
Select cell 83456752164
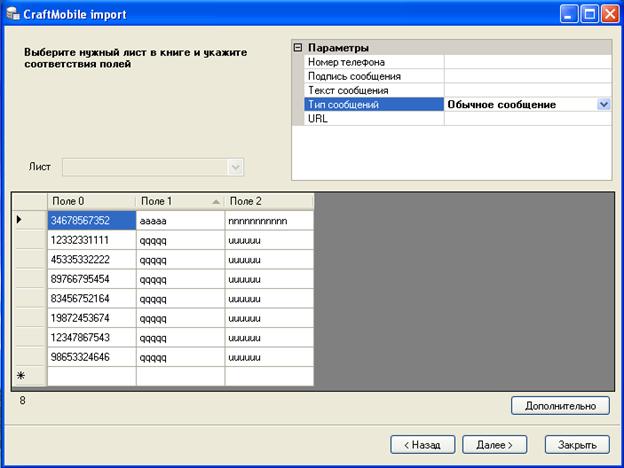[x=92, y=298]
